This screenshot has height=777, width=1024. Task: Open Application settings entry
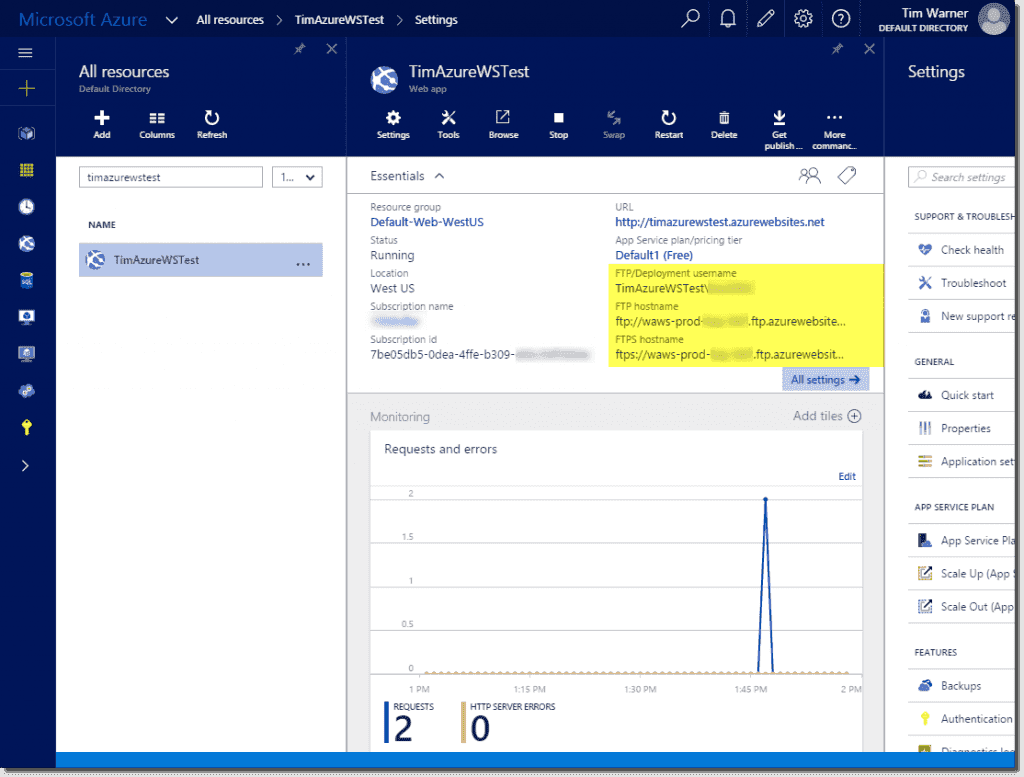pos(961,462)
